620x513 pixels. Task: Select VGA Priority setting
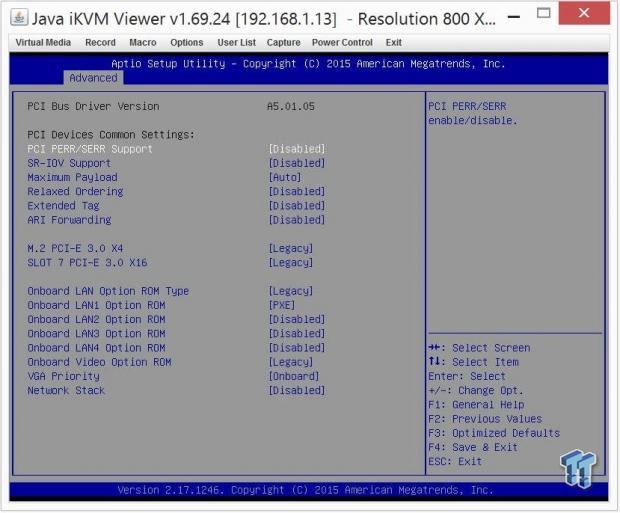click(x=63, y=377)
